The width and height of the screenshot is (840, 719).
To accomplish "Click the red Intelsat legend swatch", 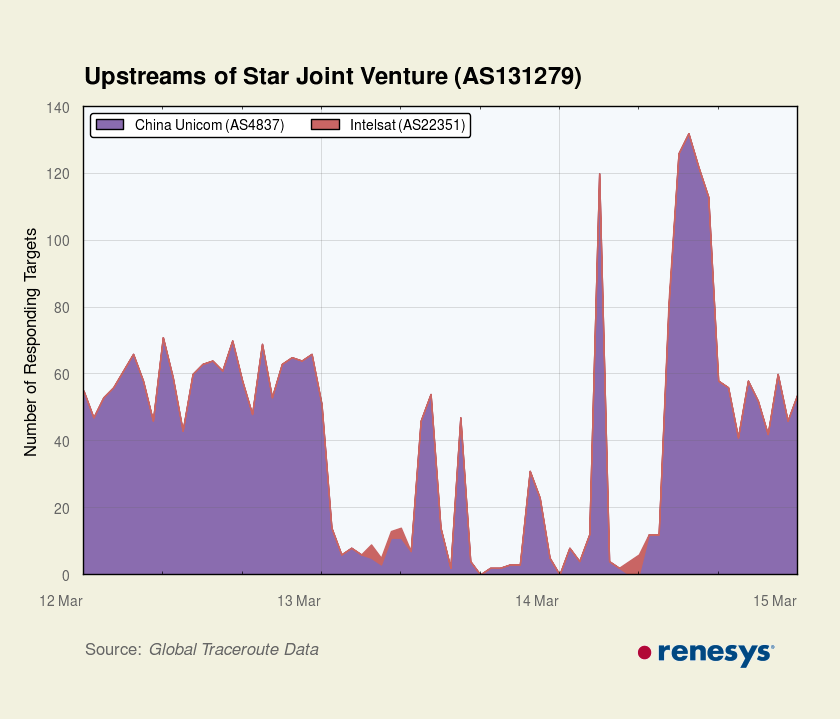I will [326, 125].
